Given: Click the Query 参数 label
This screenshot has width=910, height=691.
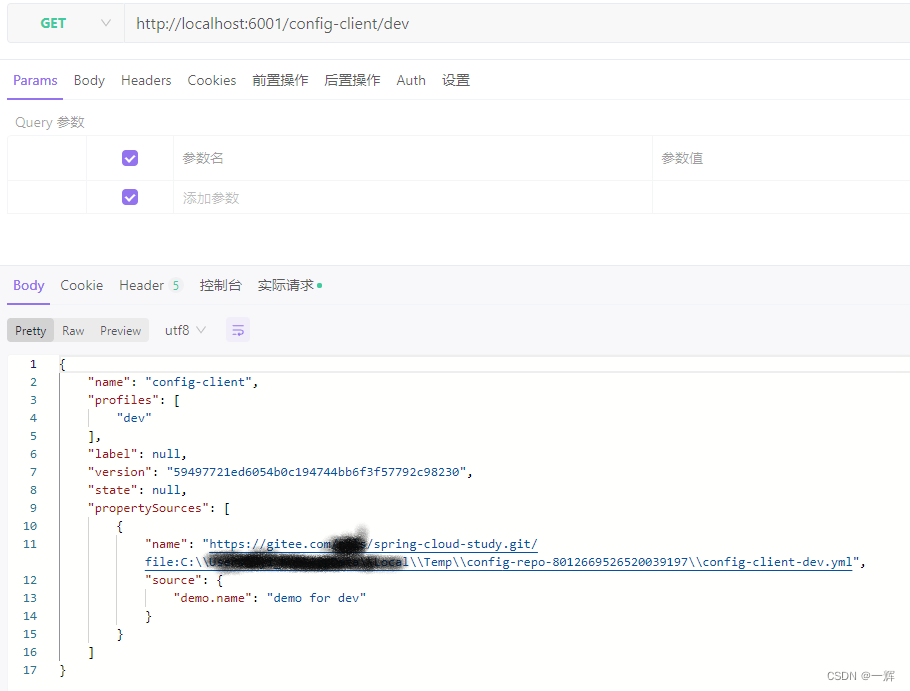Looking at the screenshot, I should point(50,122).
